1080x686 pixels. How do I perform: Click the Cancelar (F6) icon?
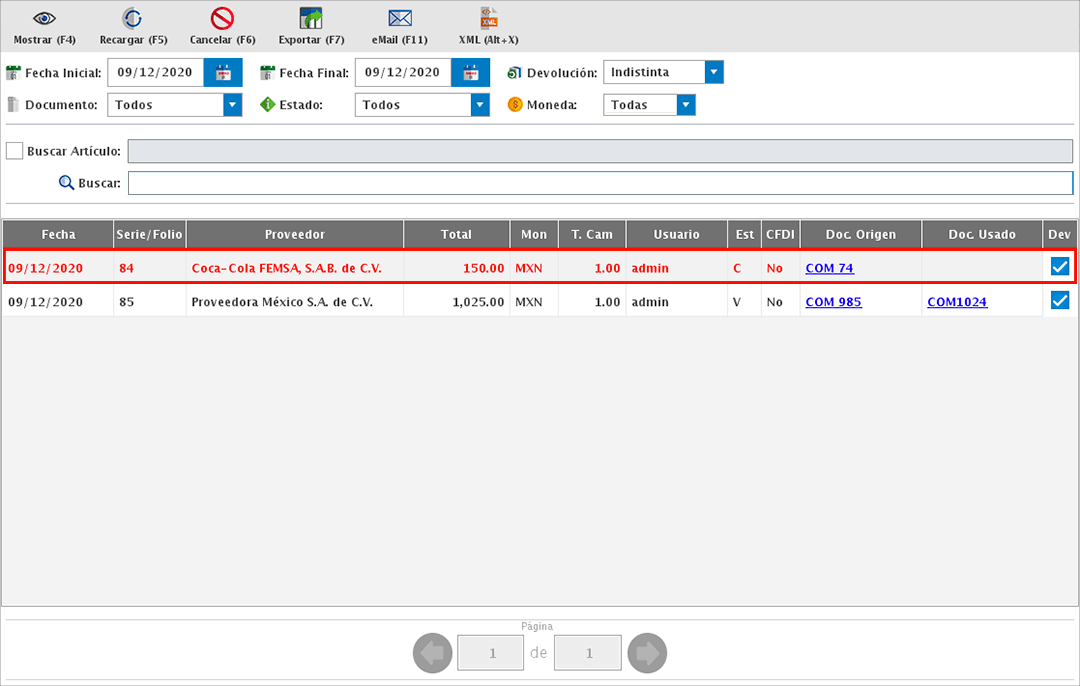point(222,19)
